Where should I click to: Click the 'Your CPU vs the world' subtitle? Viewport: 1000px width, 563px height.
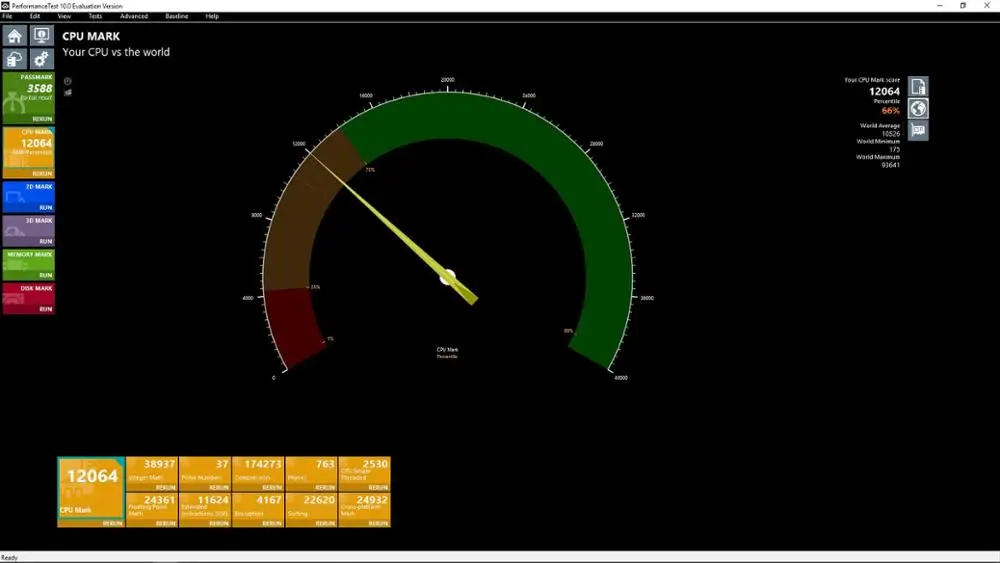pyautogui.click(x=116, y=52)
